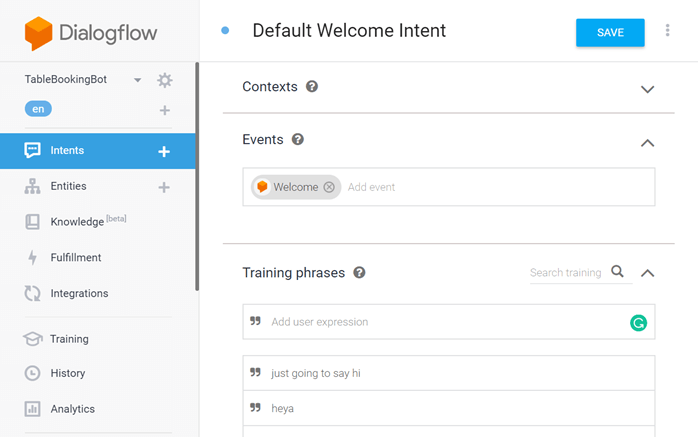Viewport: 698px width, 437px height.
Task: Click the Contexts section heading
Action: pyautogui.click(x=270, y=87)
